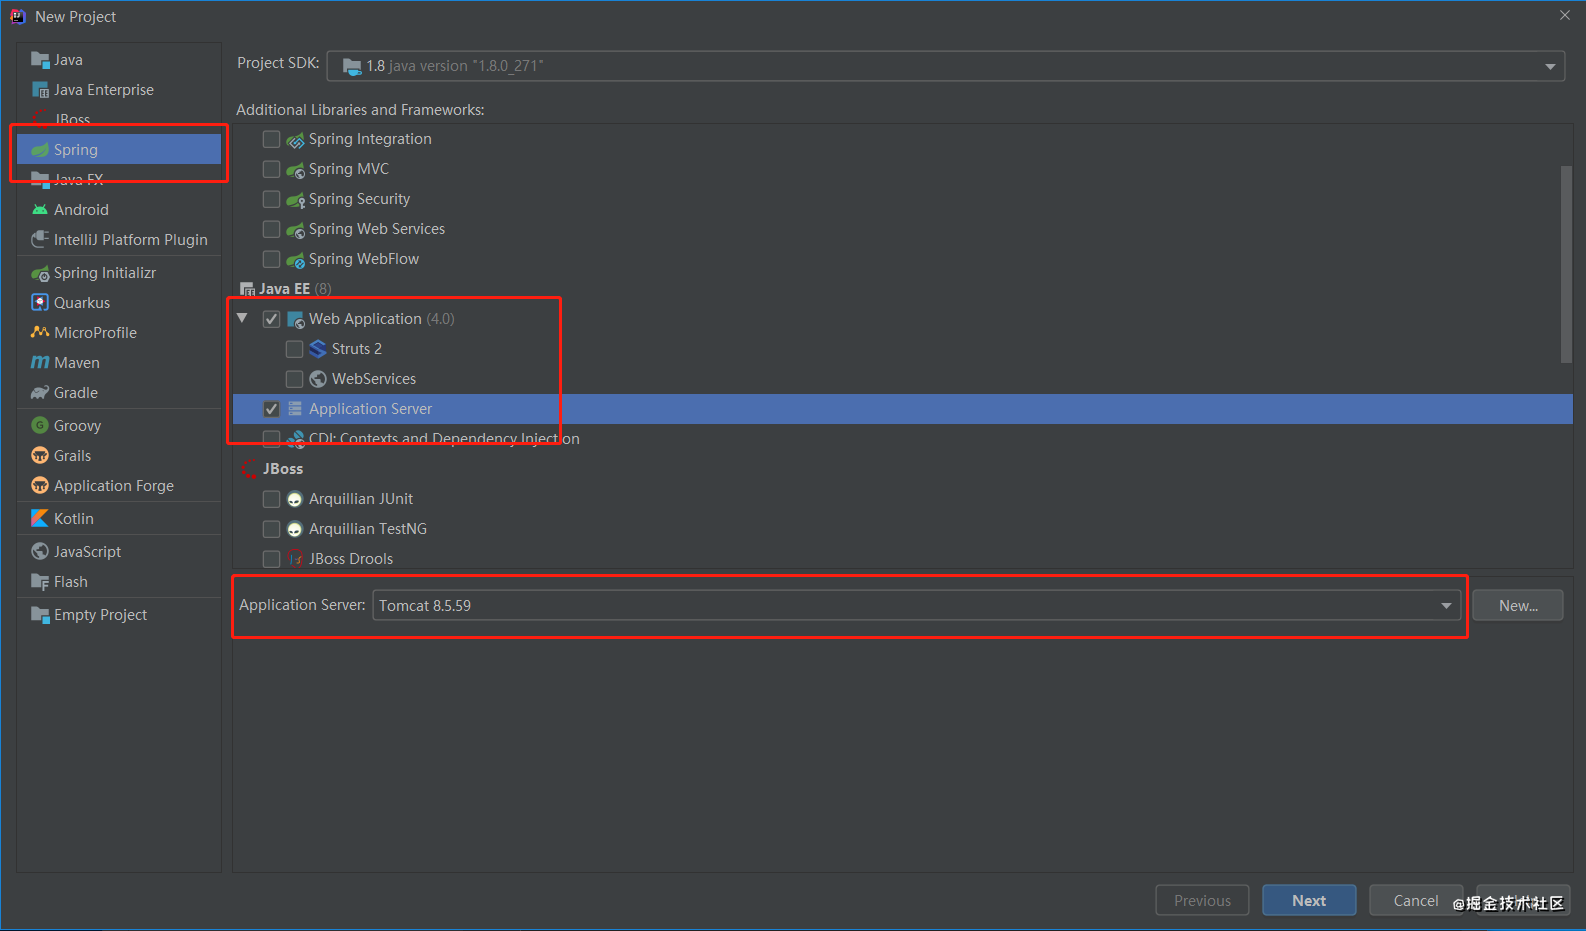This screenshot has width=1586, height=931.
Task: Click the frameworks list vertical scrollbar
Action: coord(1566,264)
